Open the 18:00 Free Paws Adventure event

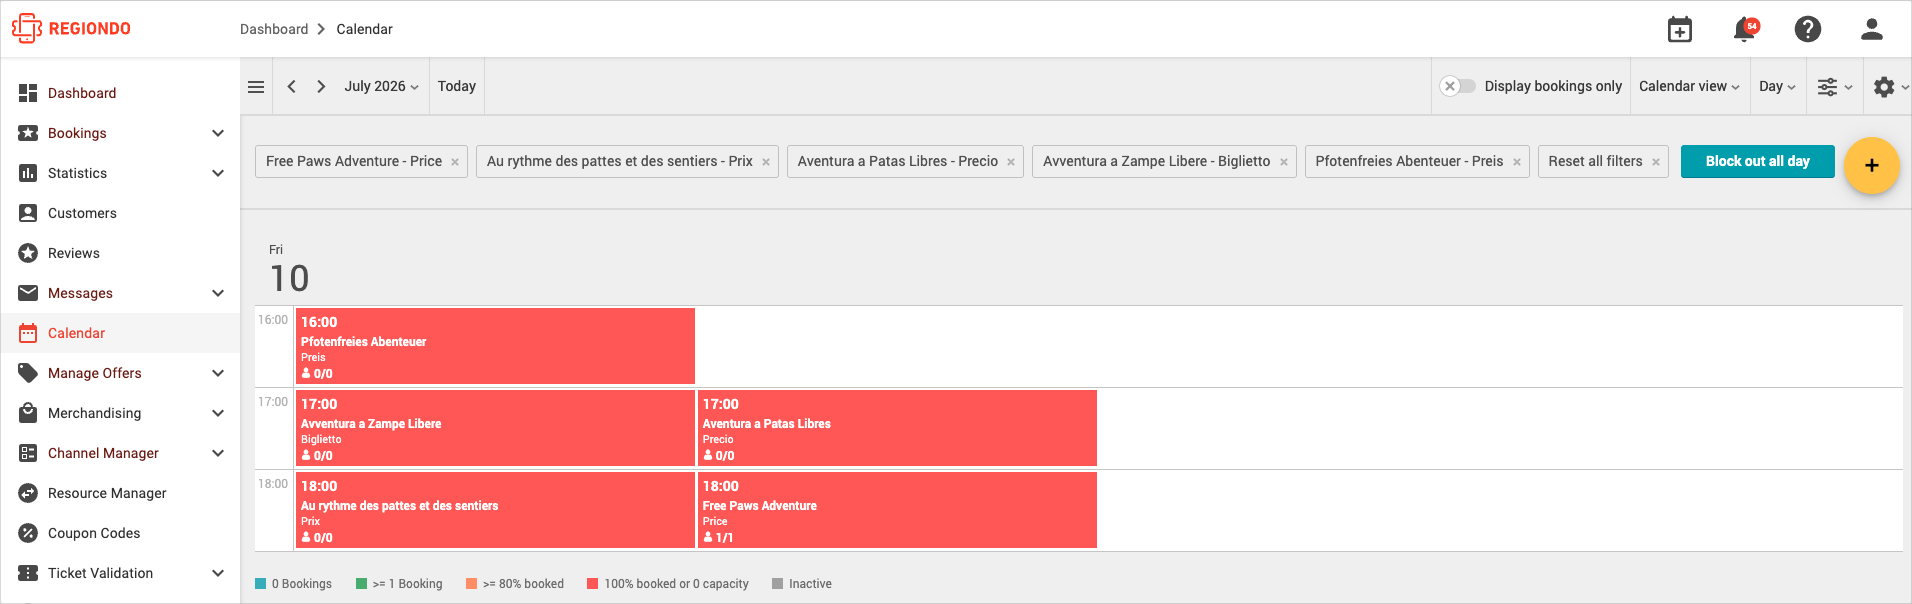click(x=897, y=510)
